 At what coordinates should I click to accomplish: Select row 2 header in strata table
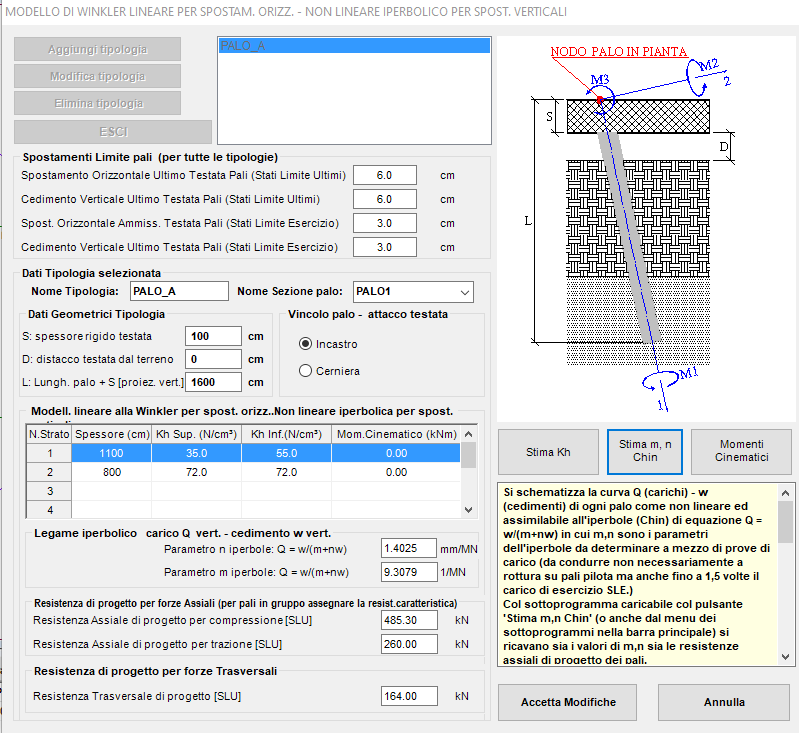49,472
